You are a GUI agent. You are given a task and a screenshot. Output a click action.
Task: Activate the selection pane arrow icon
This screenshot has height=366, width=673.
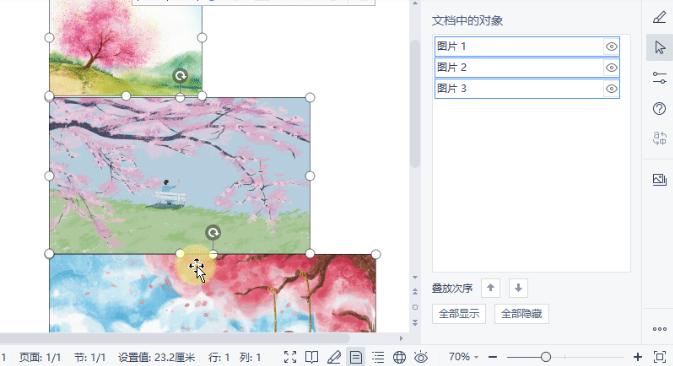[x=660, y=47]
